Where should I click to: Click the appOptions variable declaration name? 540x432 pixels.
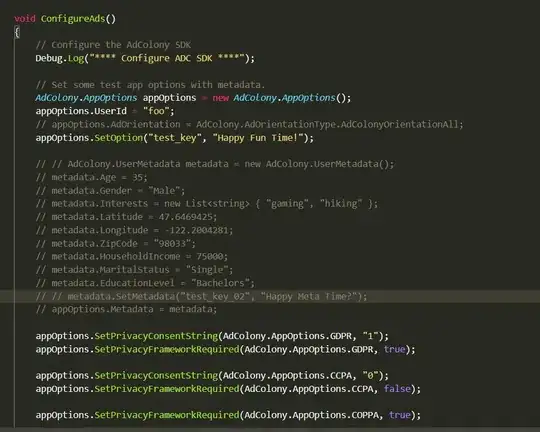pyautogui.click(x=169, y=98)
